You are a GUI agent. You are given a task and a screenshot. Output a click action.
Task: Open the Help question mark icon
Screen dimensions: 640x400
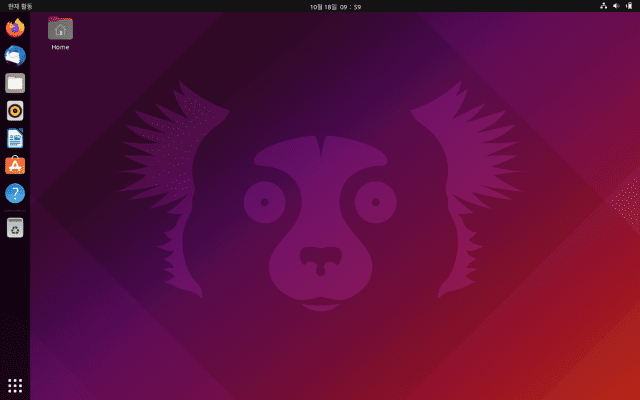click(15, 193)
